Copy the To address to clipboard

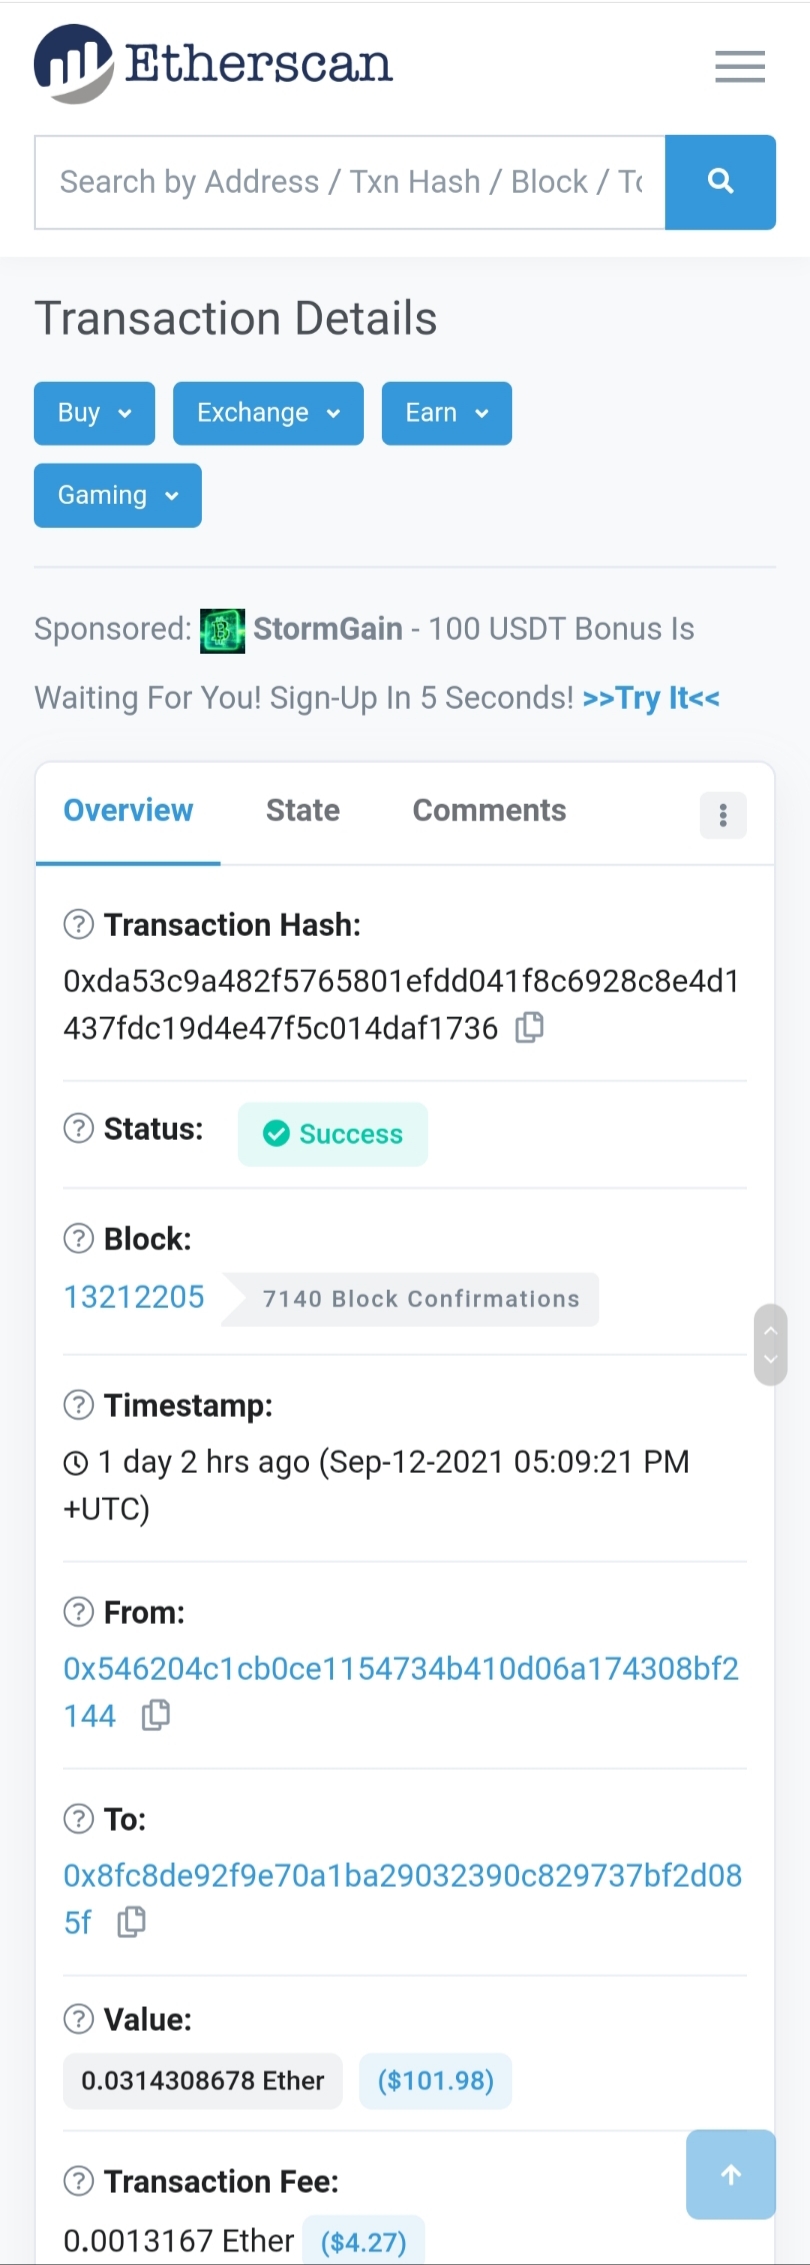[x=132, y=1921]
